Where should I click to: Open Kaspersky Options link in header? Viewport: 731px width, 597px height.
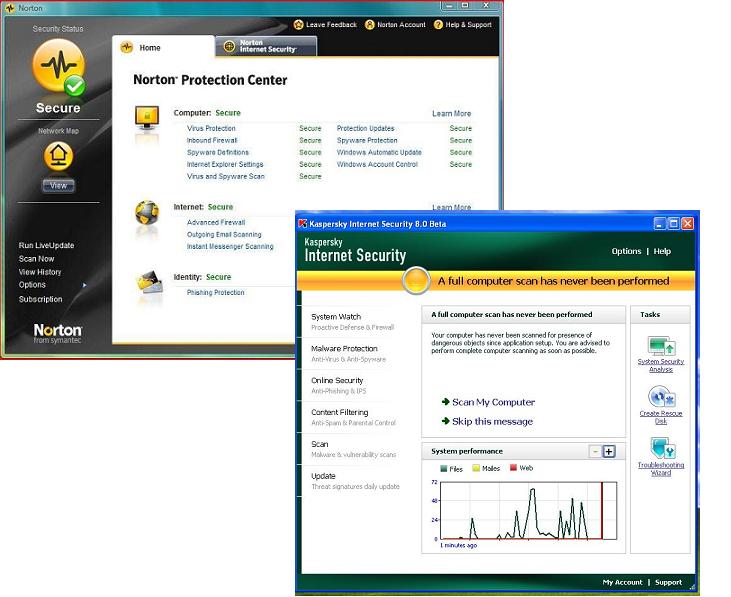pyautogui.click(x=626, y=251)
